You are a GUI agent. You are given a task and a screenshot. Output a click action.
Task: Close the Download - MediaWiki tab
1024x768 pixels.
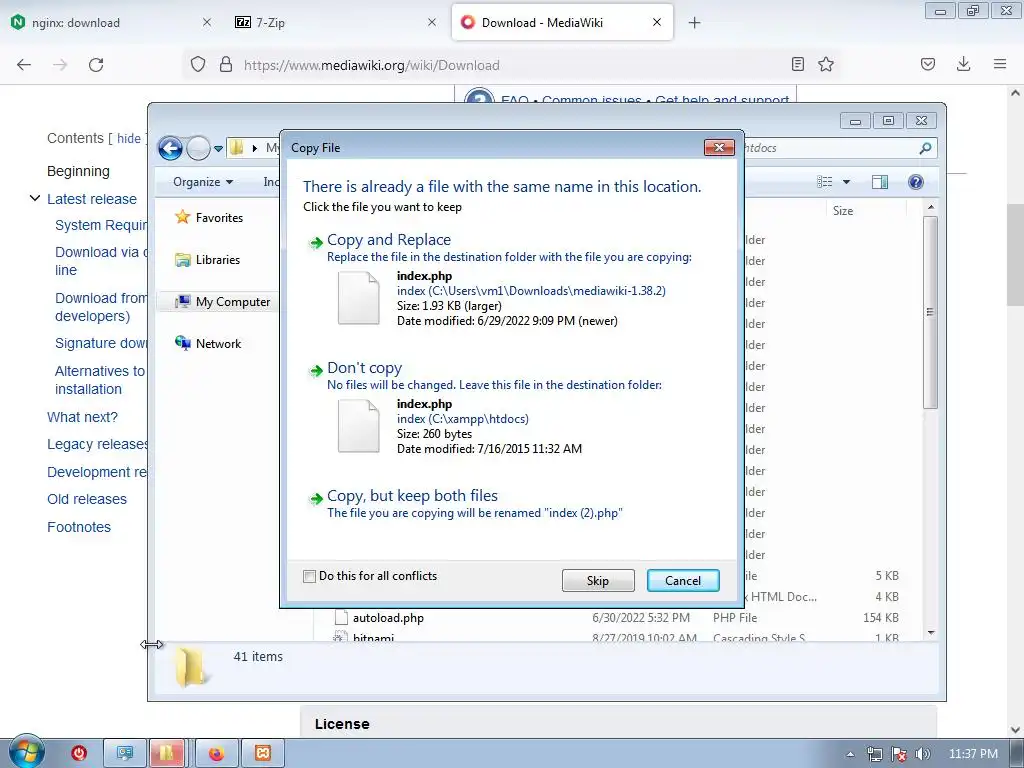tap(657, 22)
